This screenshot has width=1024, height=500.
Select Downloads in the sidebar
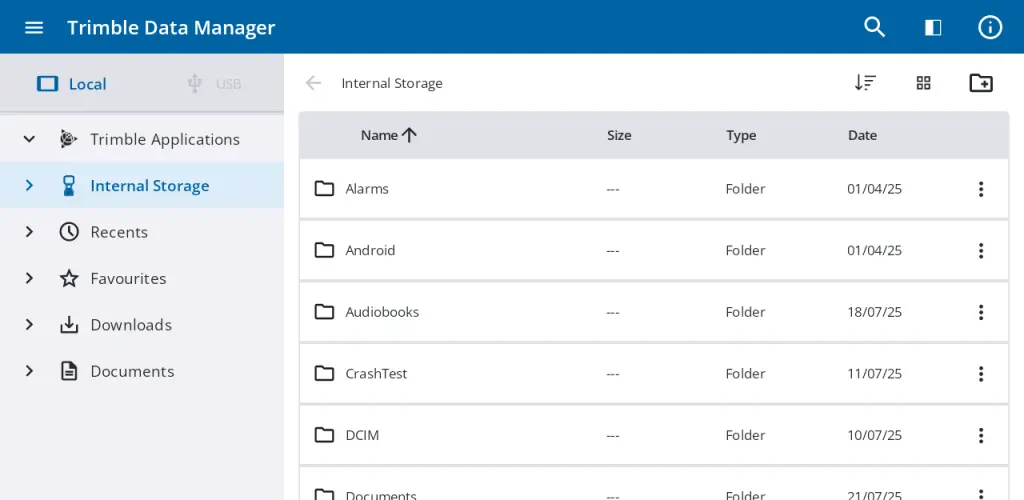[131, 325]
